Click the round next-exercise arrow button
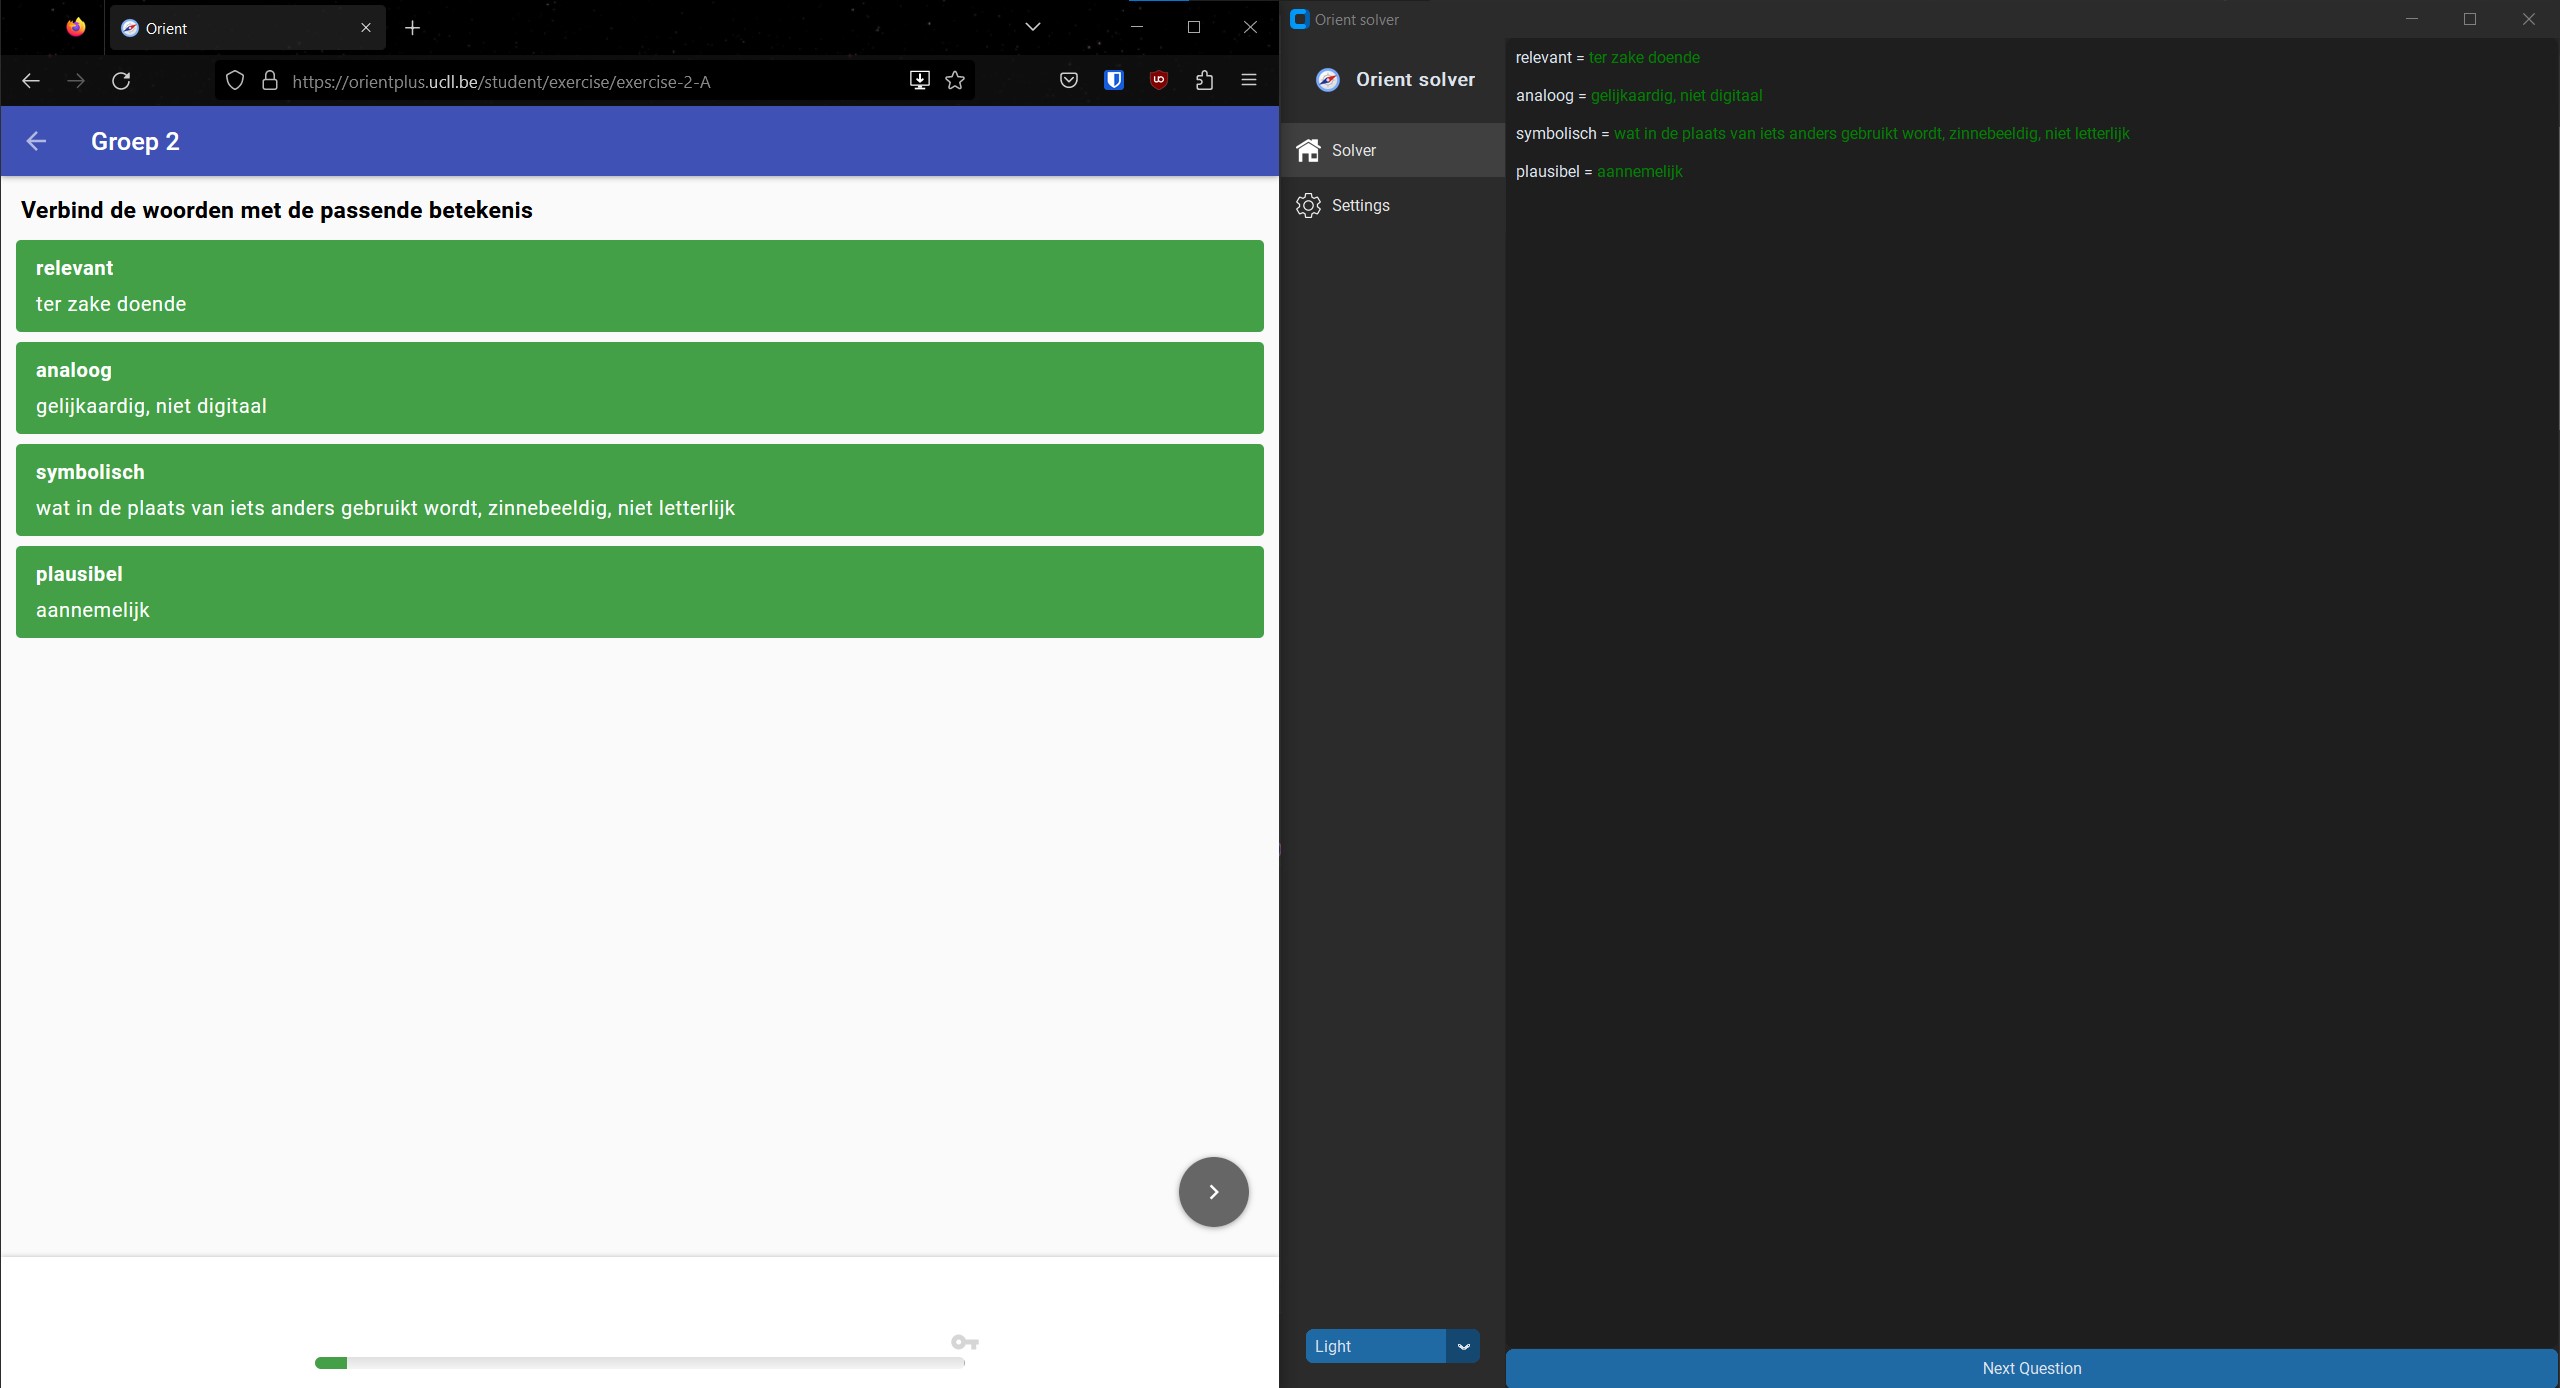This screenshot has height=1388, width=2560. click(1212, 1191)
